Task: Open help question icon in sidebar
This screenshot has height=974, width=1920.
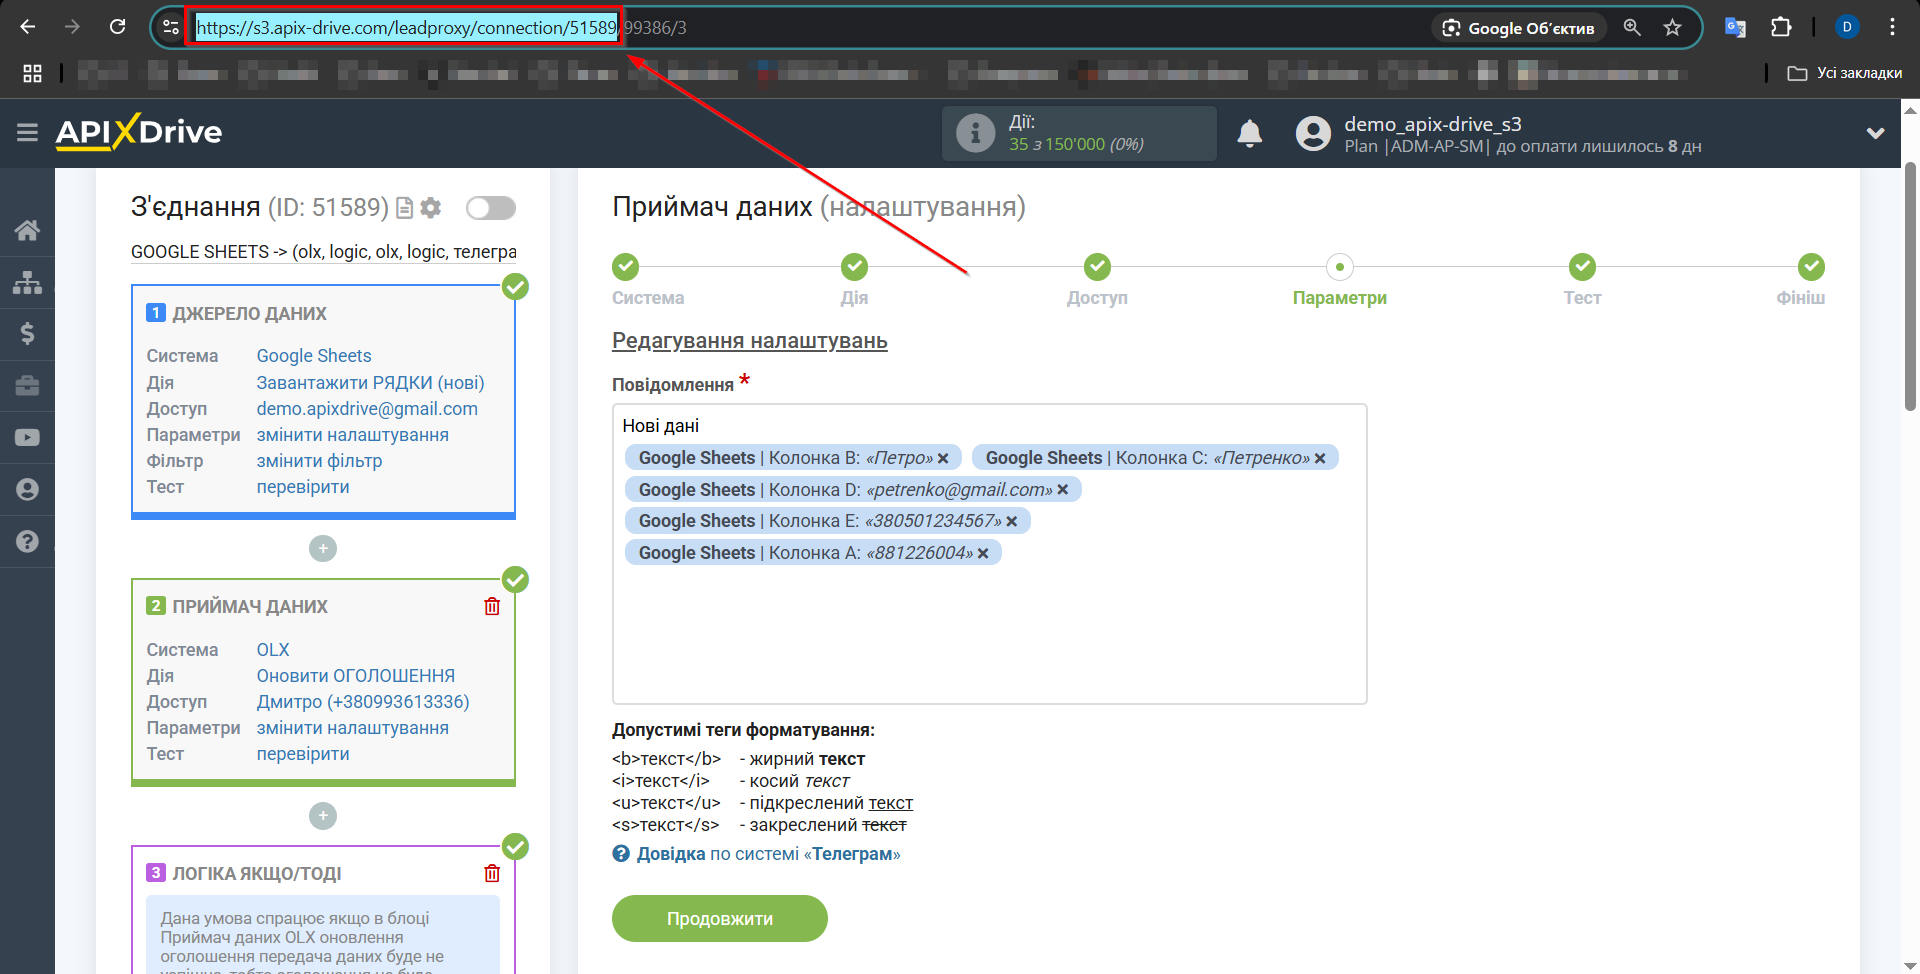Action: (x=27, y=541)
